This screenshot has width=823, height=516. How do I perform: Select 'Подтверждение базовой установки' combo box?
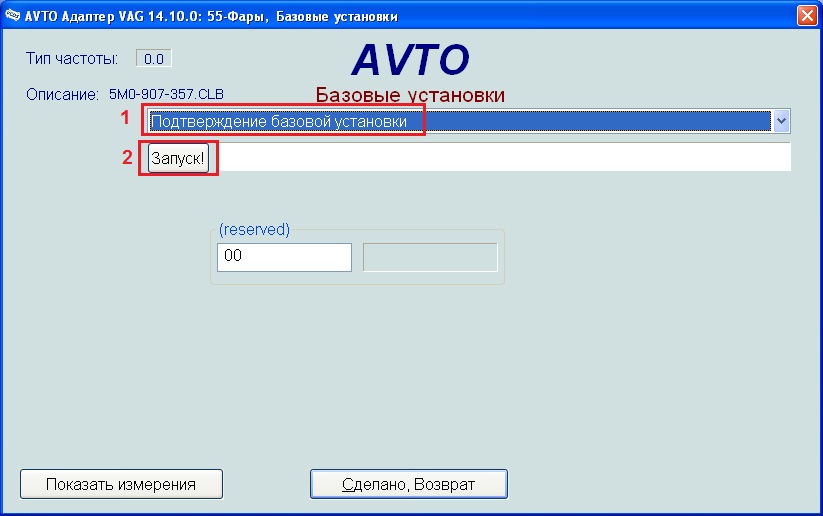click(x=468, y=121)
